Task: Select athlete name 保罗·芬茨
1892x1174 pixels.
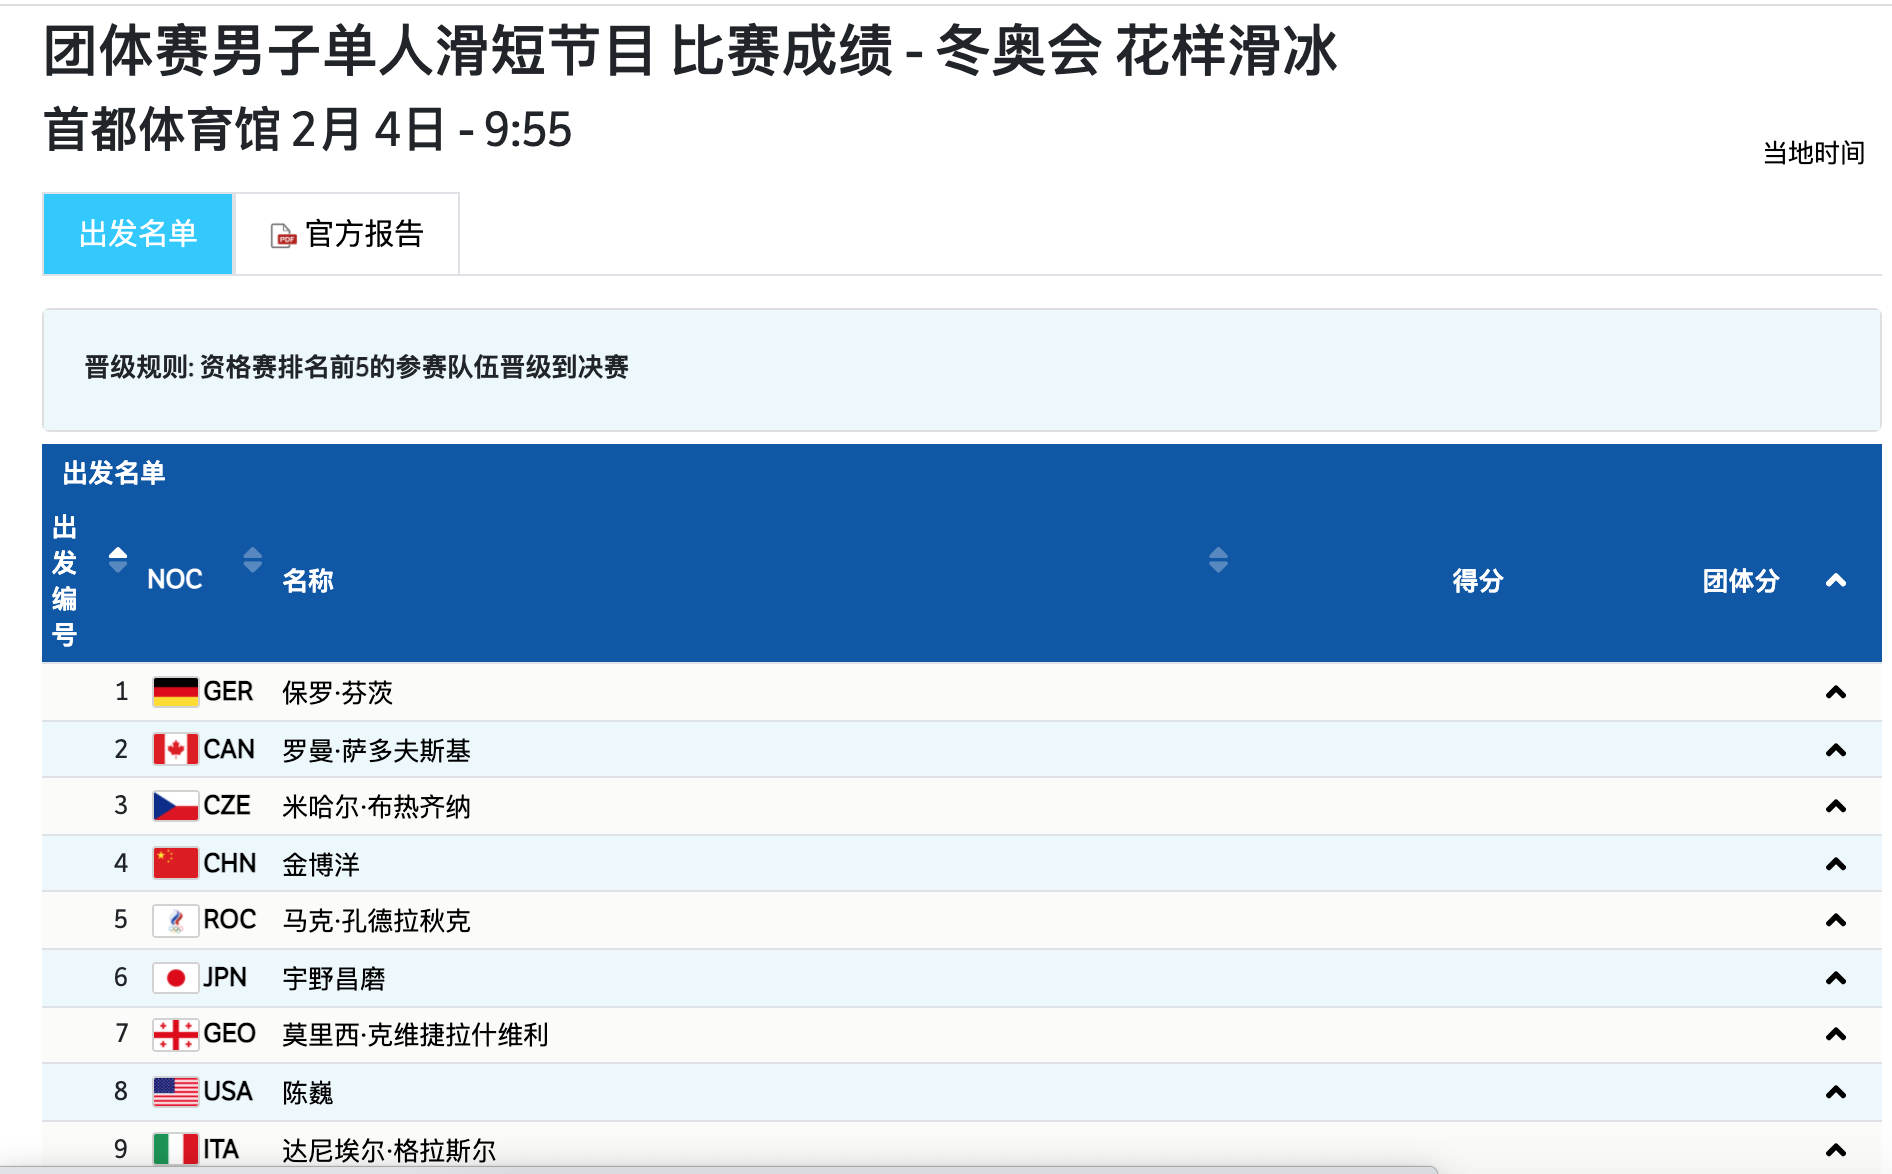Action: pos(337,692)
